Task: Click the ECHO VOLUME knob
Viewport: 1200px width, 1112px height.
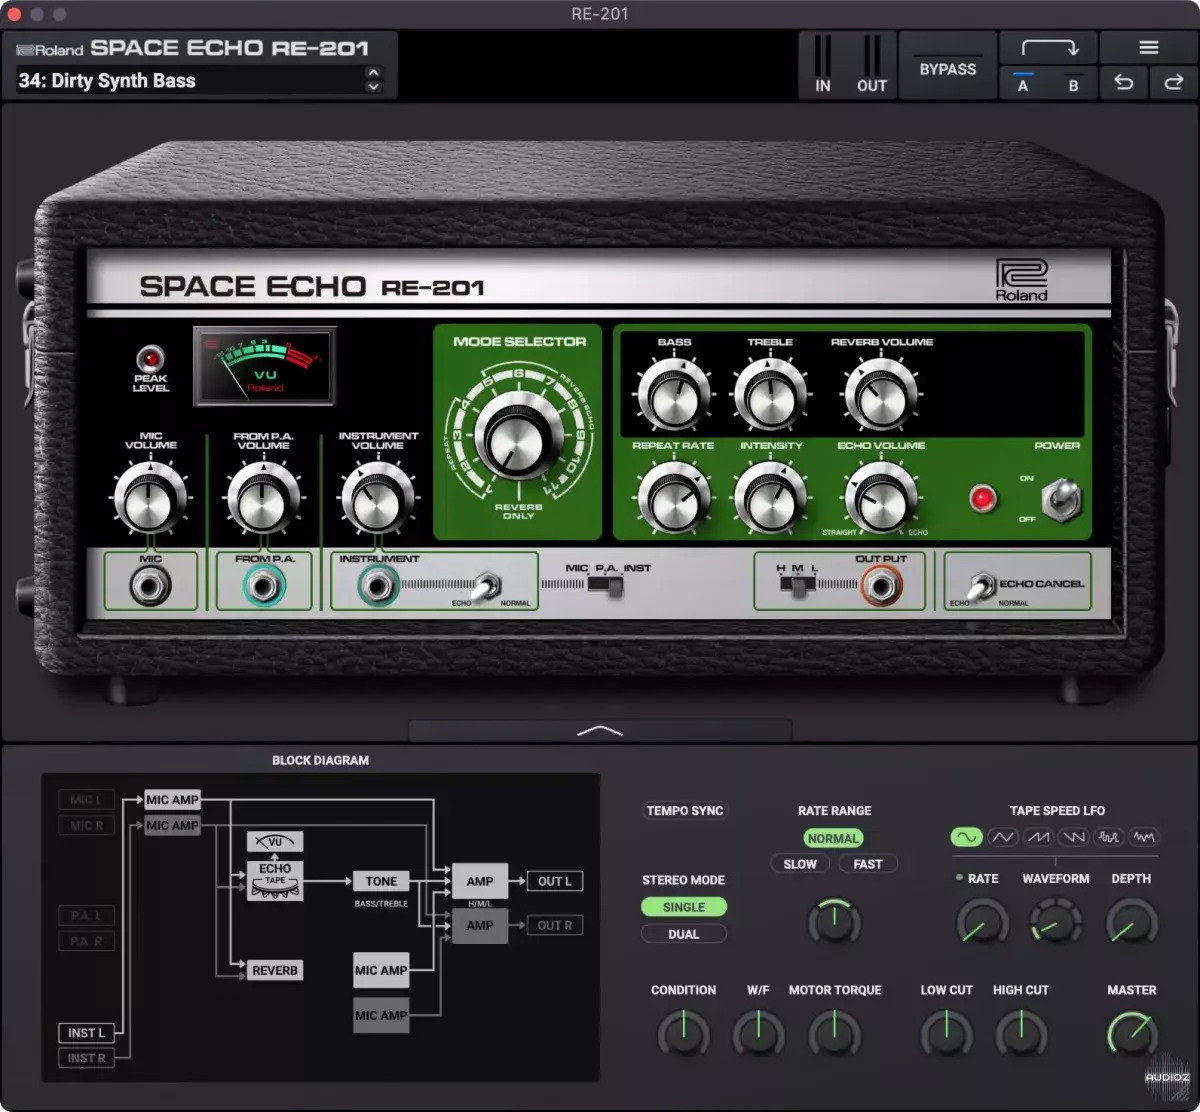Action: pos(881,497)
